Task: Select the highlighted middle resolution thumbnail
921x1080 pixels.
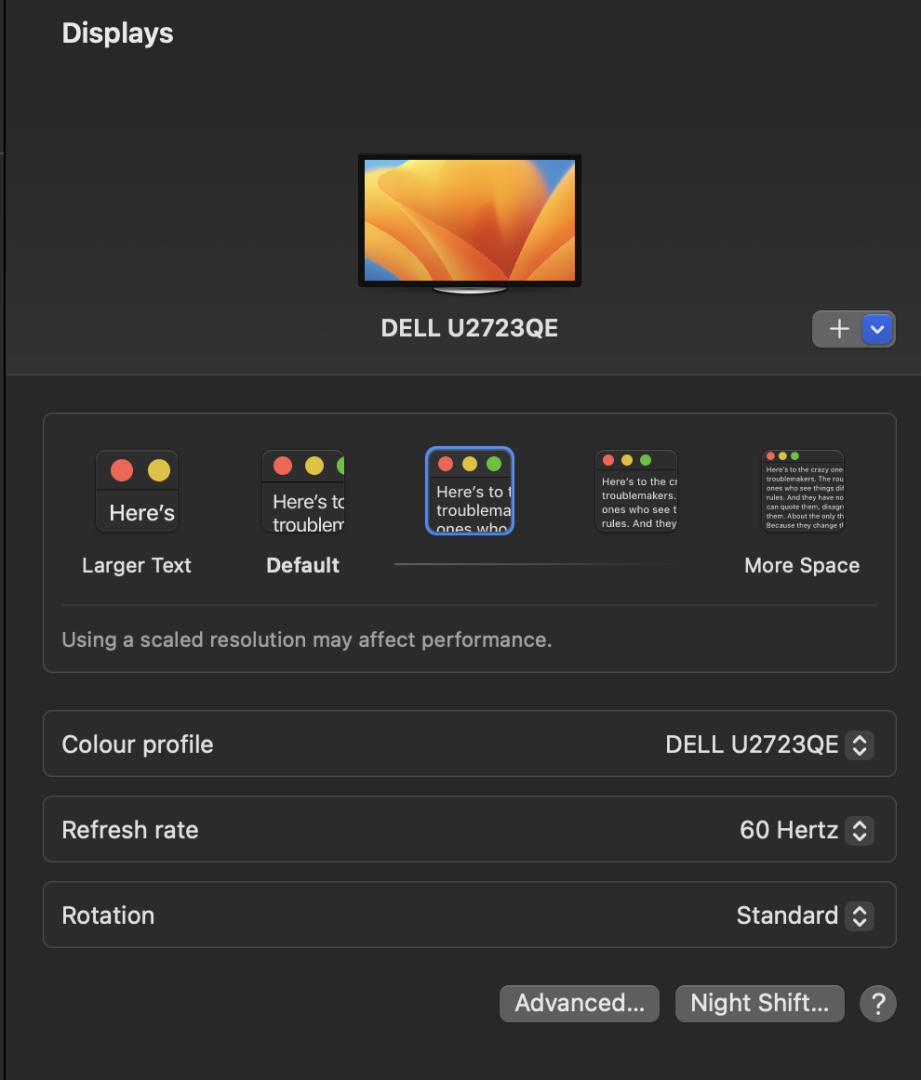Action: point(470,491)
